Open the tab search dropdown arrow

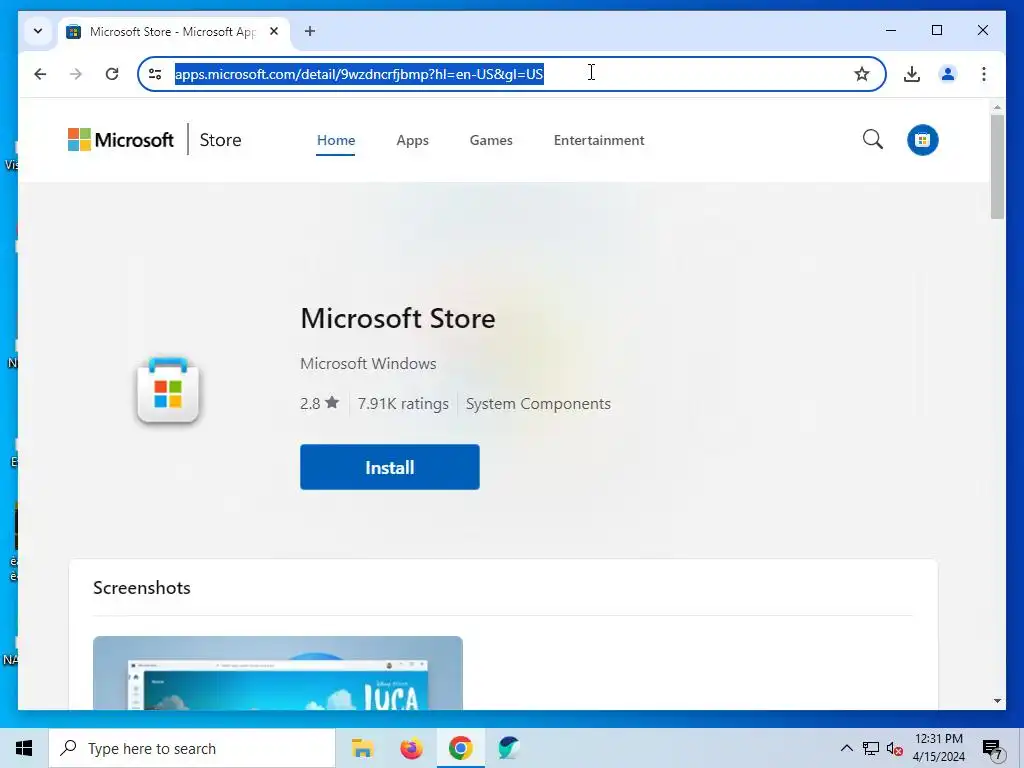tap(38, 31)
